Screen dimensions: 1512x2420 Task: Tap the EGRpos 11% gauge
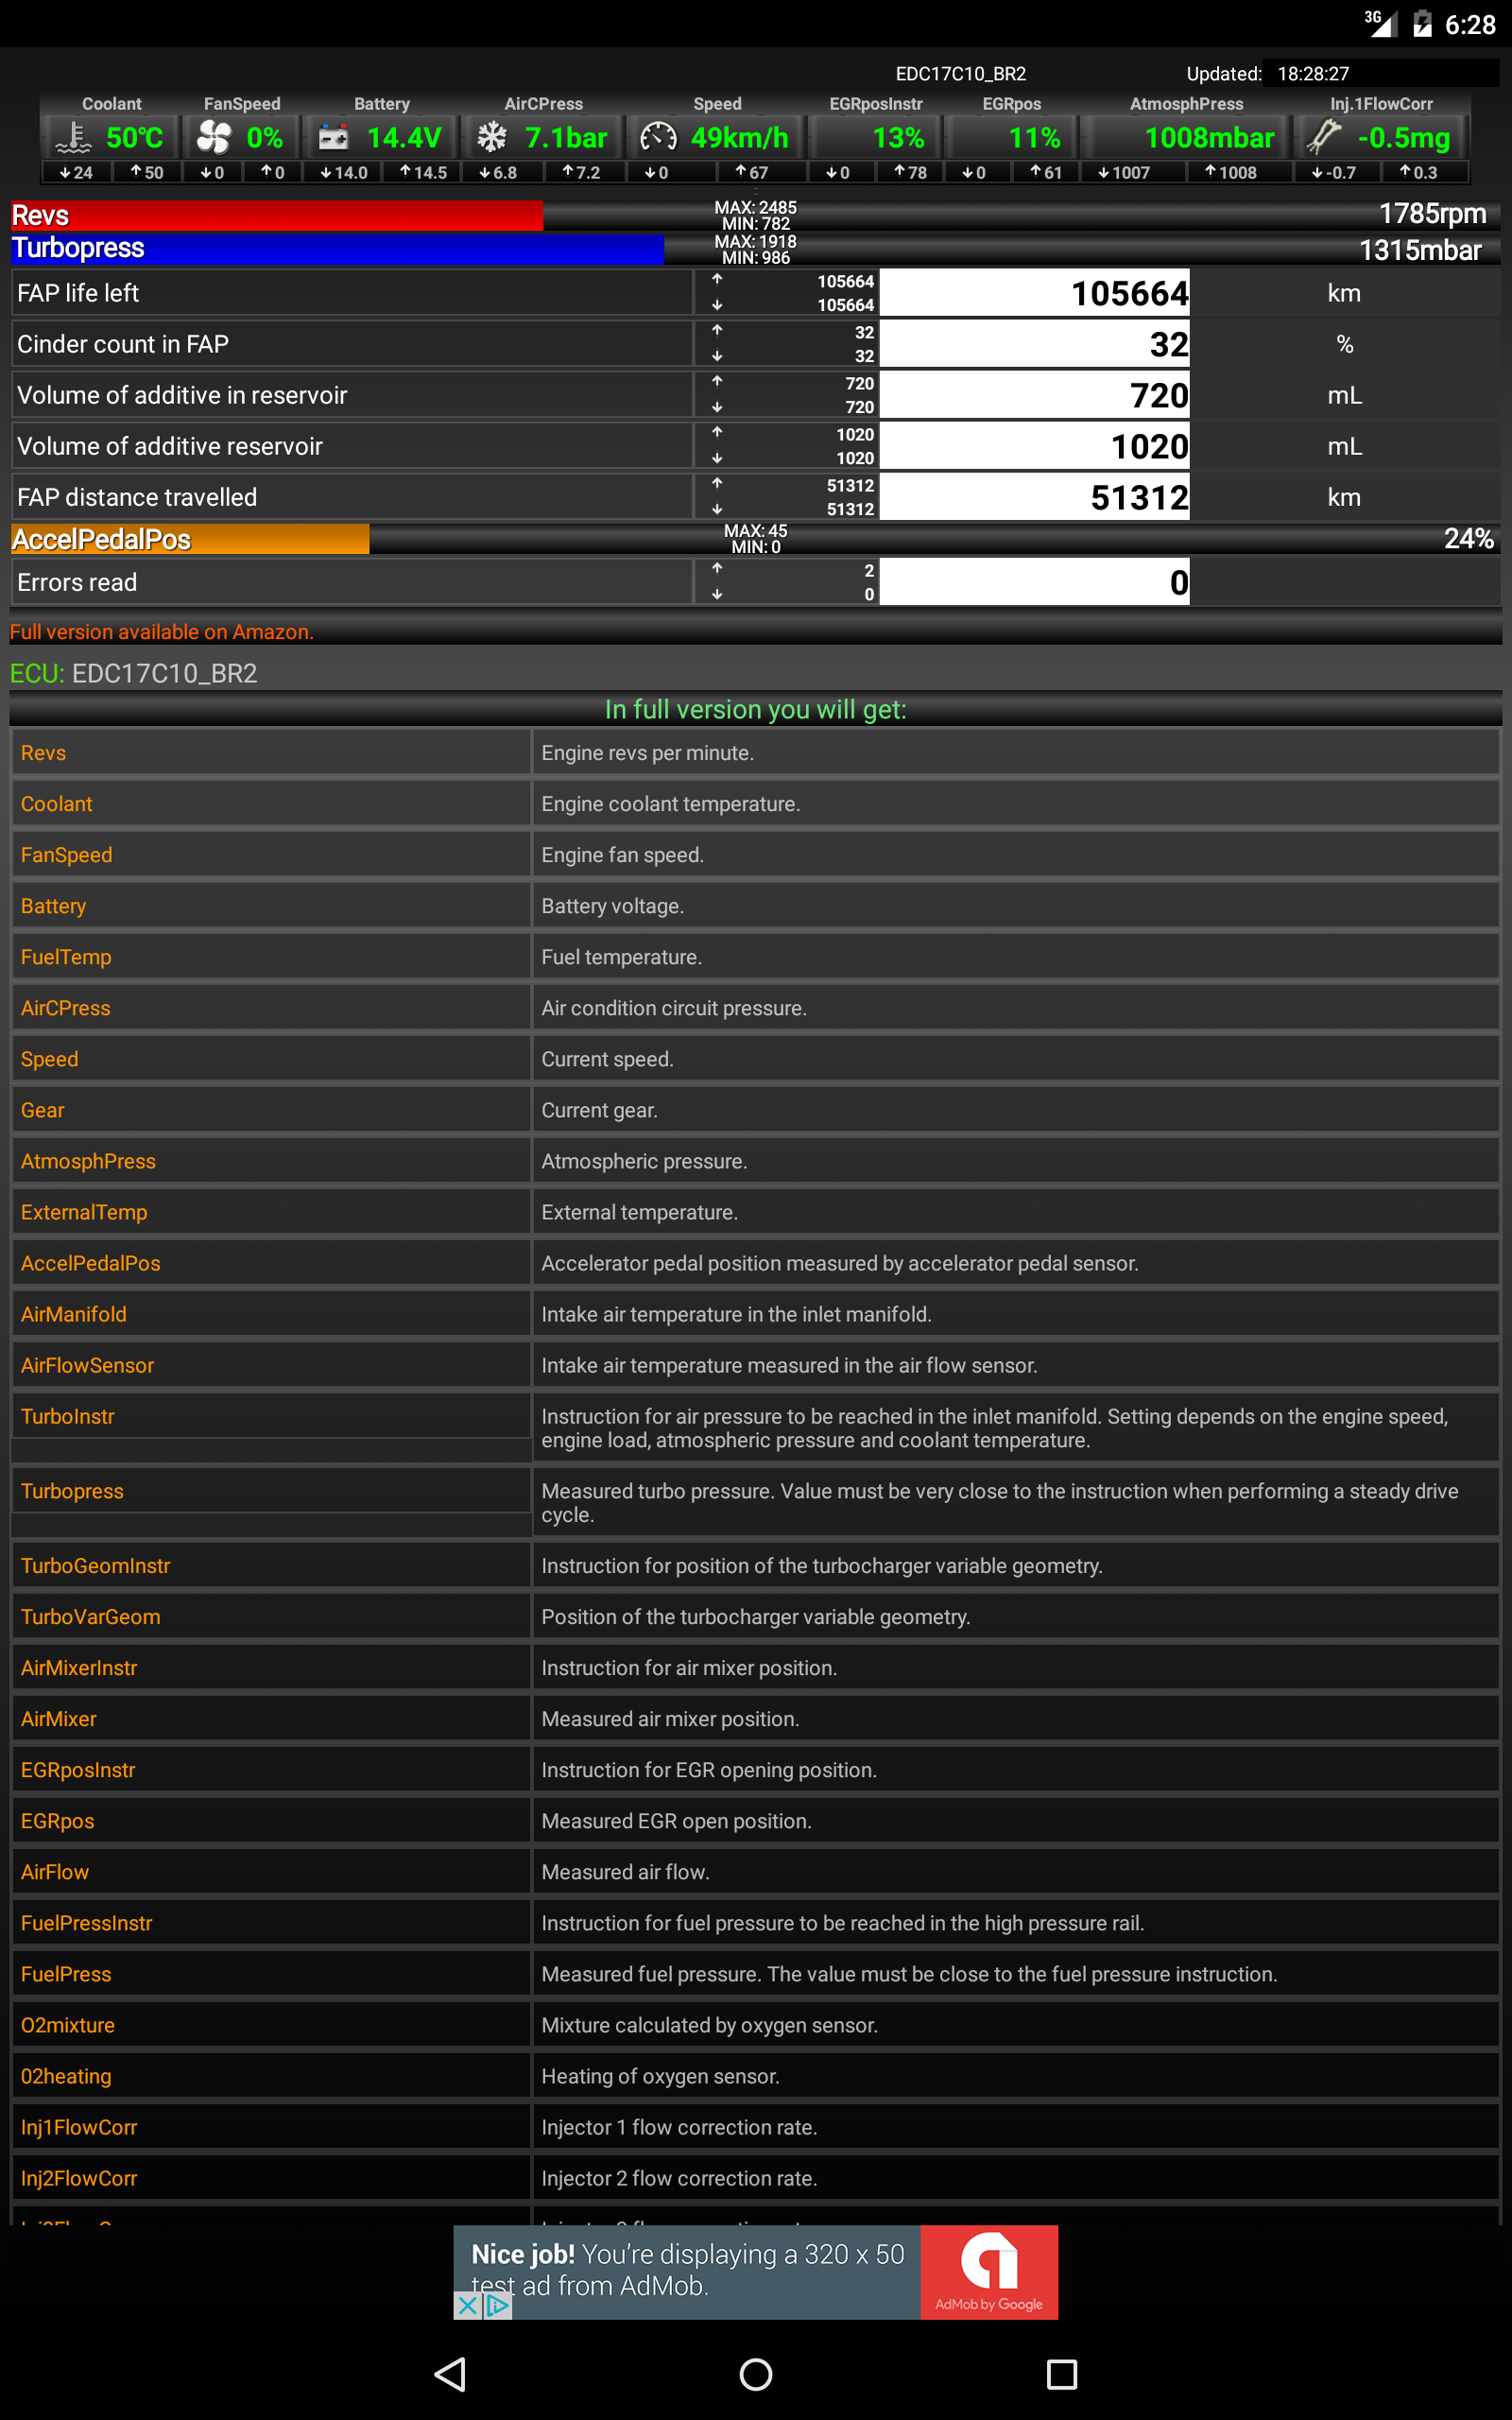[x=1012, y=137]
